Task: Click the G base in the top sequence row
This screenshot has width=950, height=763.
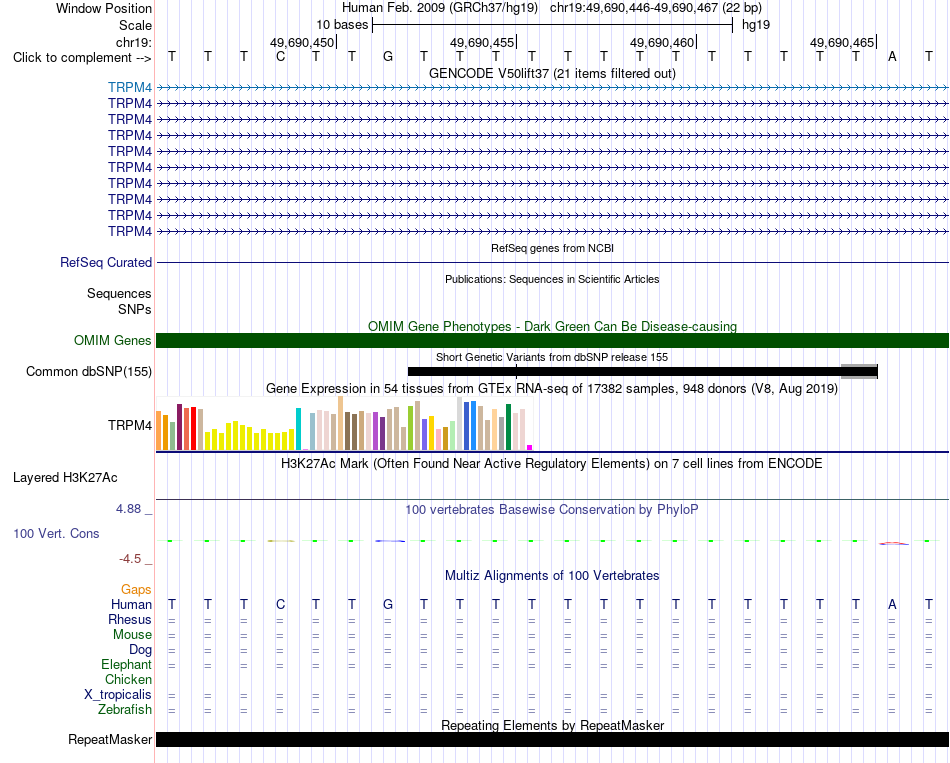Action: [x=388, y=57]
